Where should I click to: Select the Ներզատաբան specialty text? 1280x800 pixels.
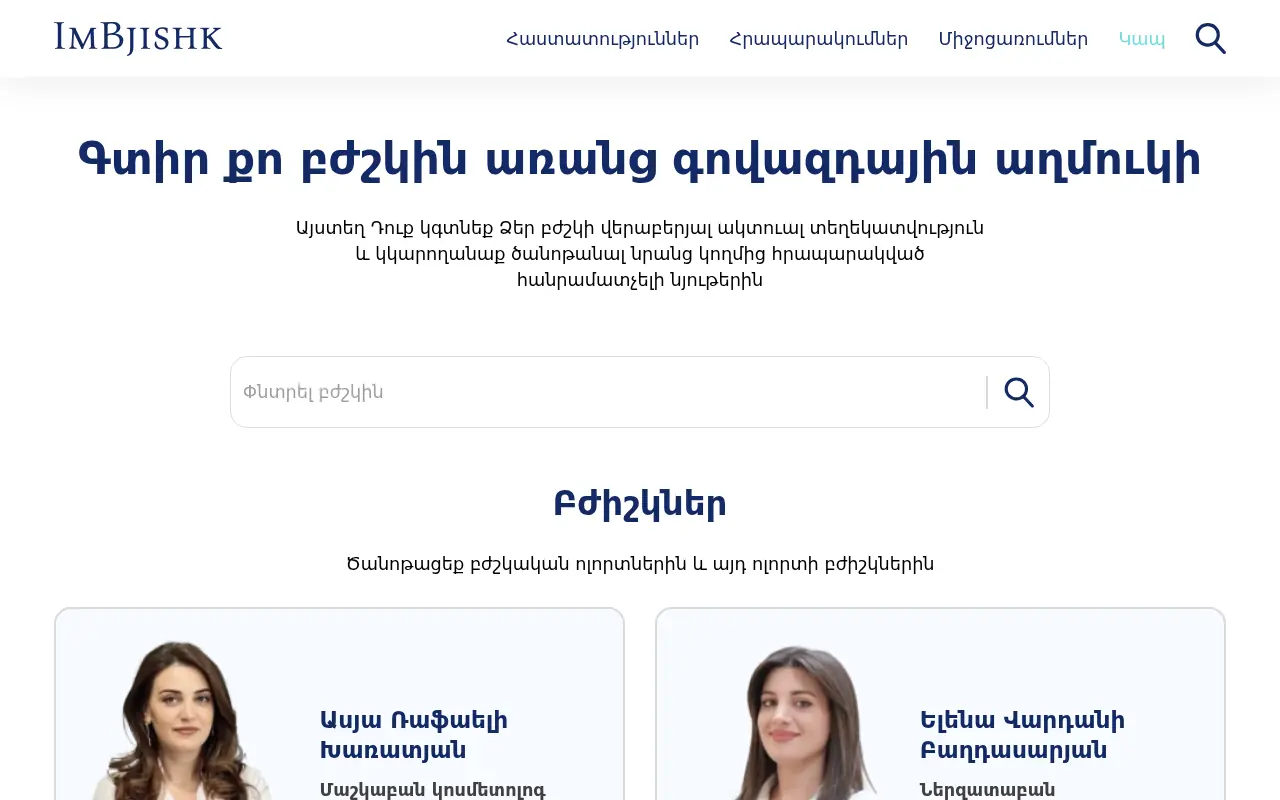(987, 789)
